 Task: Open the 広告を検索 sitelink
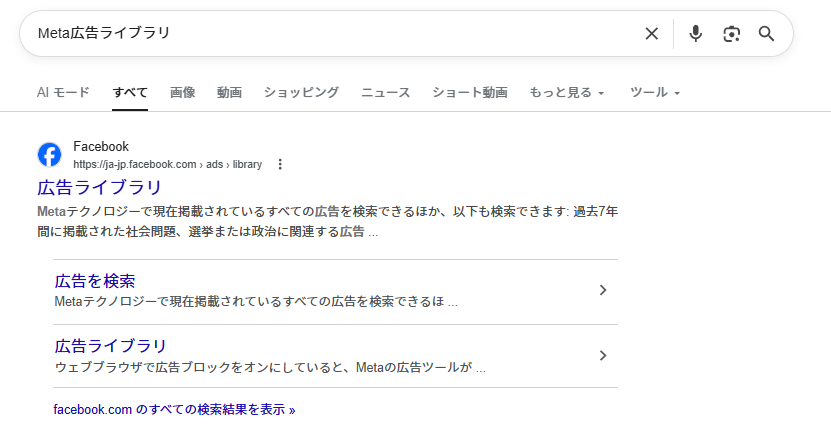point(95,281)
